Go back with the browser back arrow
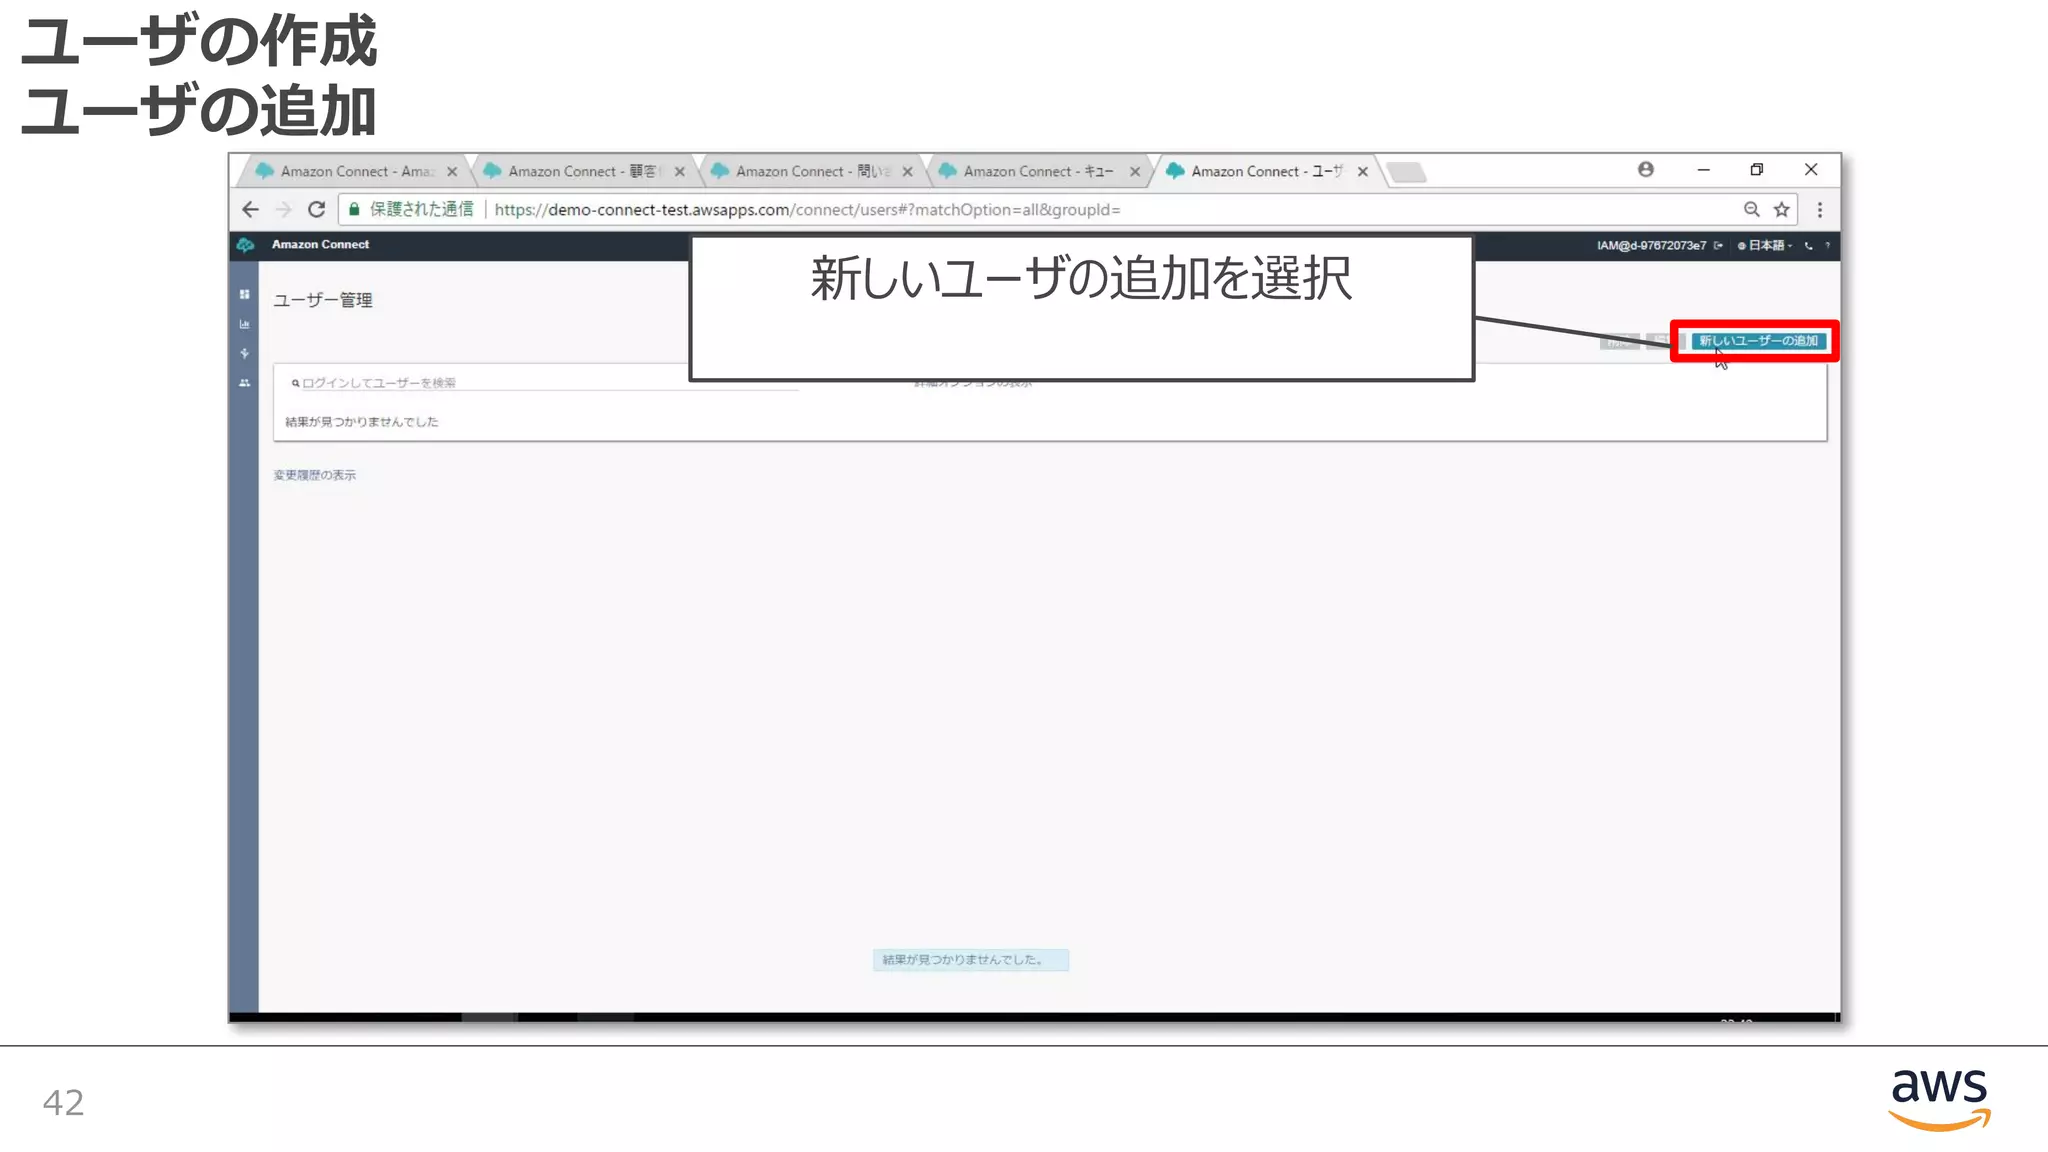The width and height of the screenshot is (2048, 1152). pos(250,209)
